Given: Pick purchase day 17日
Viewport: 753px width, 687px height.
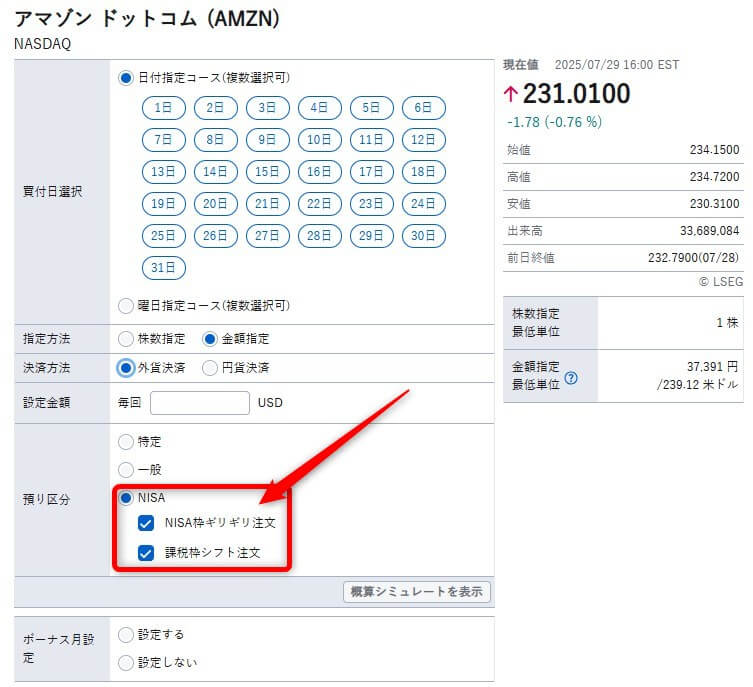Looking at the screenshot, I should coord(372,172).
